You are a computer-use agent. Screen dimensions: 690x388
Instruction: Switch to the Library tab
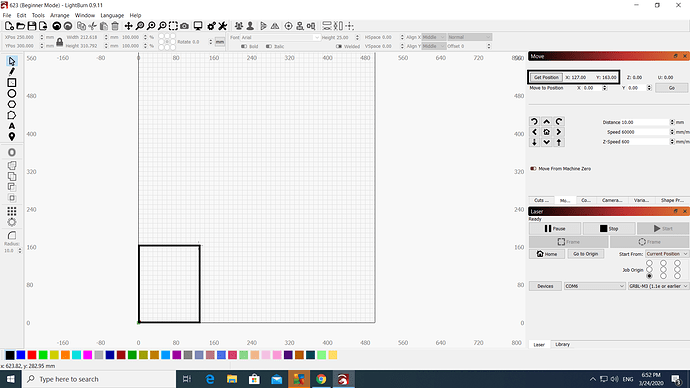click(x=562, y=344)
